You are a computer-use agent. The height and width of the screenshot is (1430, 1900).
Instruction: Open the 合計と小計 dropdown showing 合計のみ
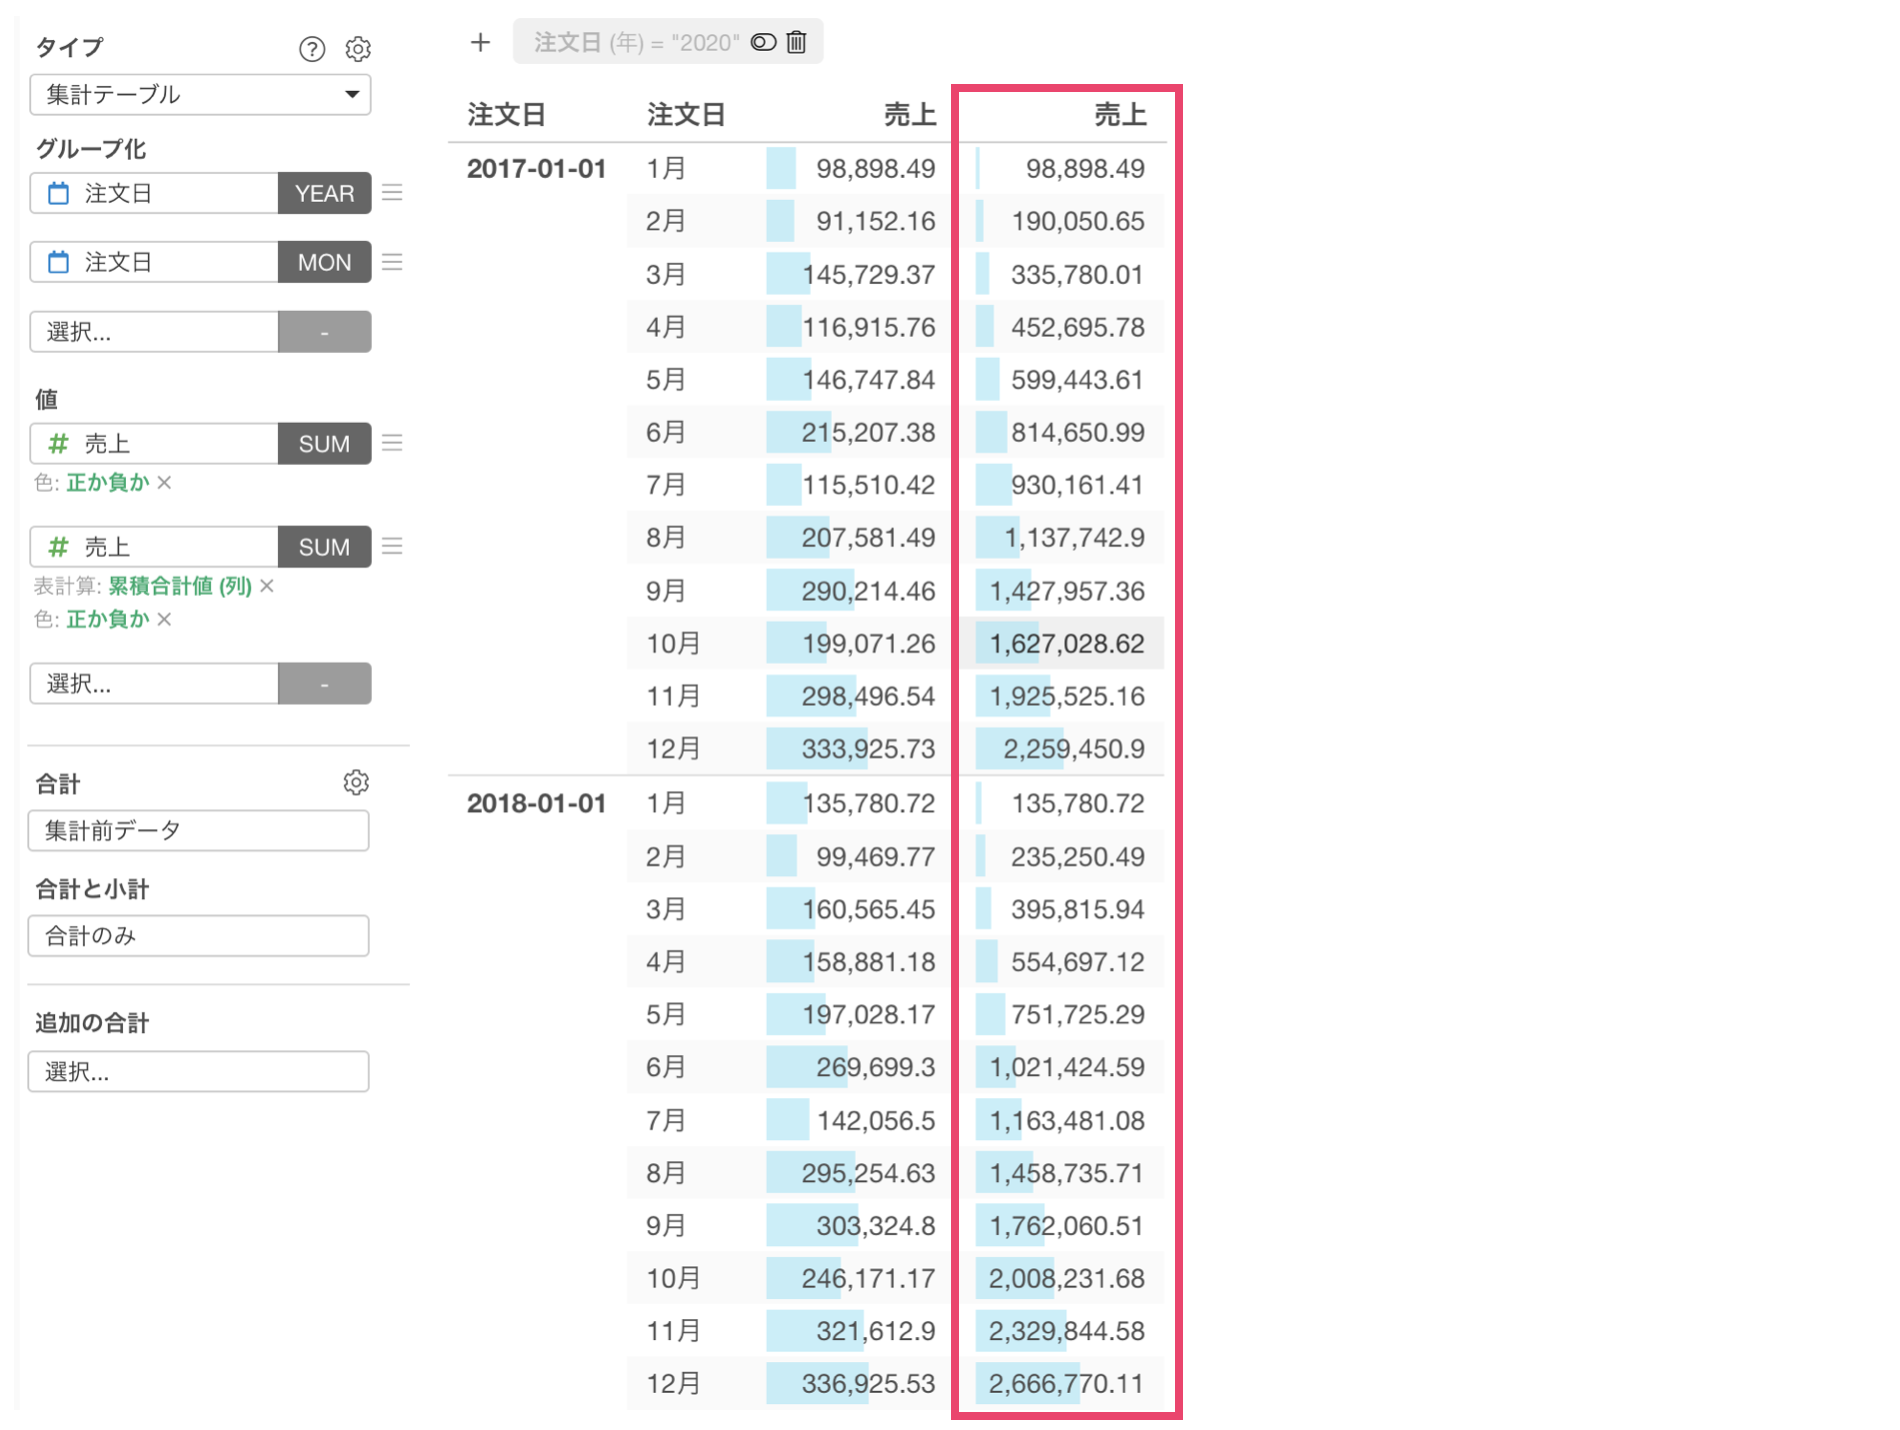(198, 936)
